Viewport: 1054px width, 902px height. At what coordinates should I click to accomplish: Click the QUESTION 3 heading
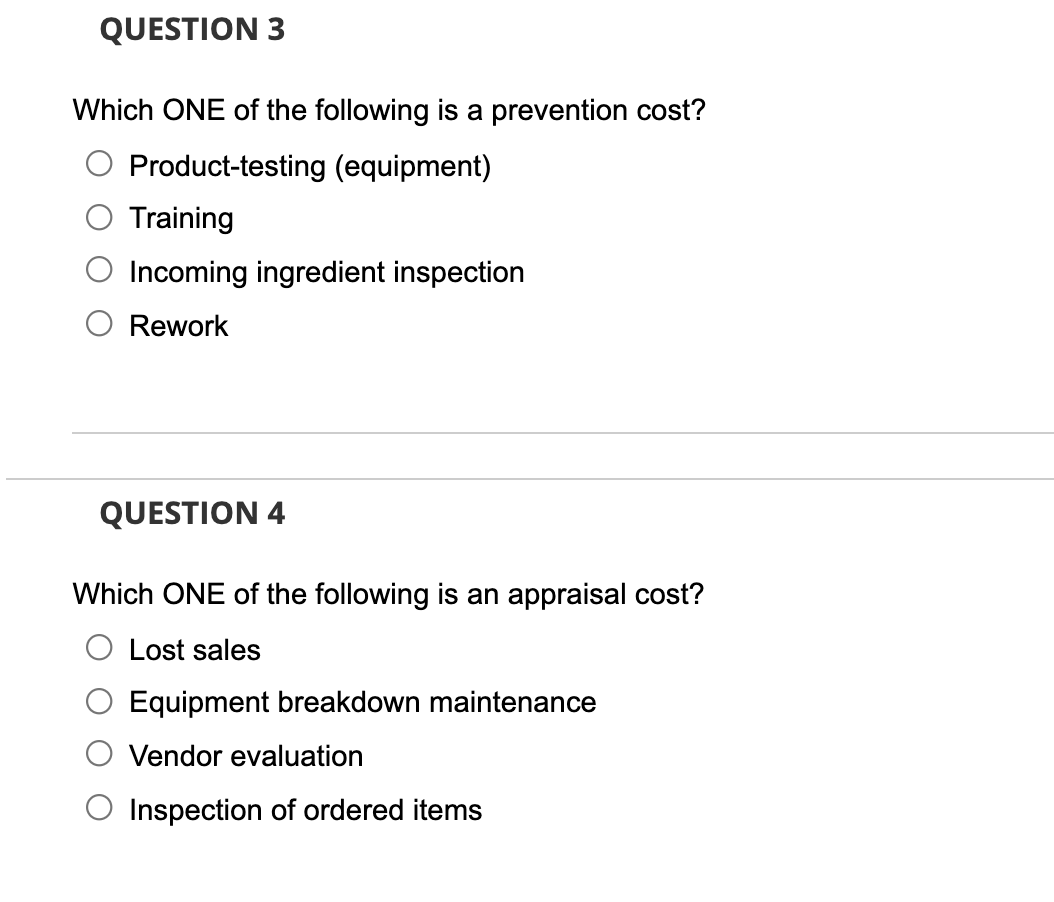pyautogui.click(x=192, y=30)
